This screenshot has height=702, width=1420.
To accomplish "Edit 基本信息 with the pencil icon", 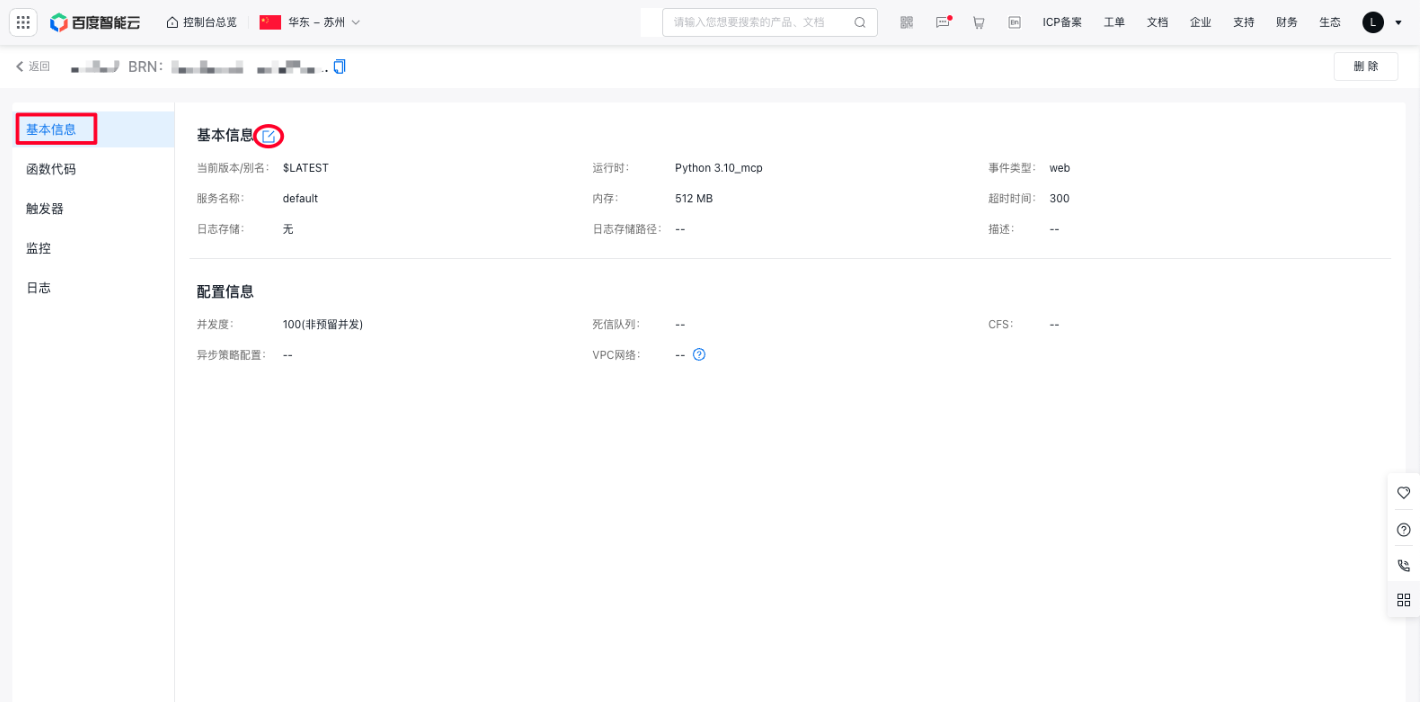I will coord(269,136).
